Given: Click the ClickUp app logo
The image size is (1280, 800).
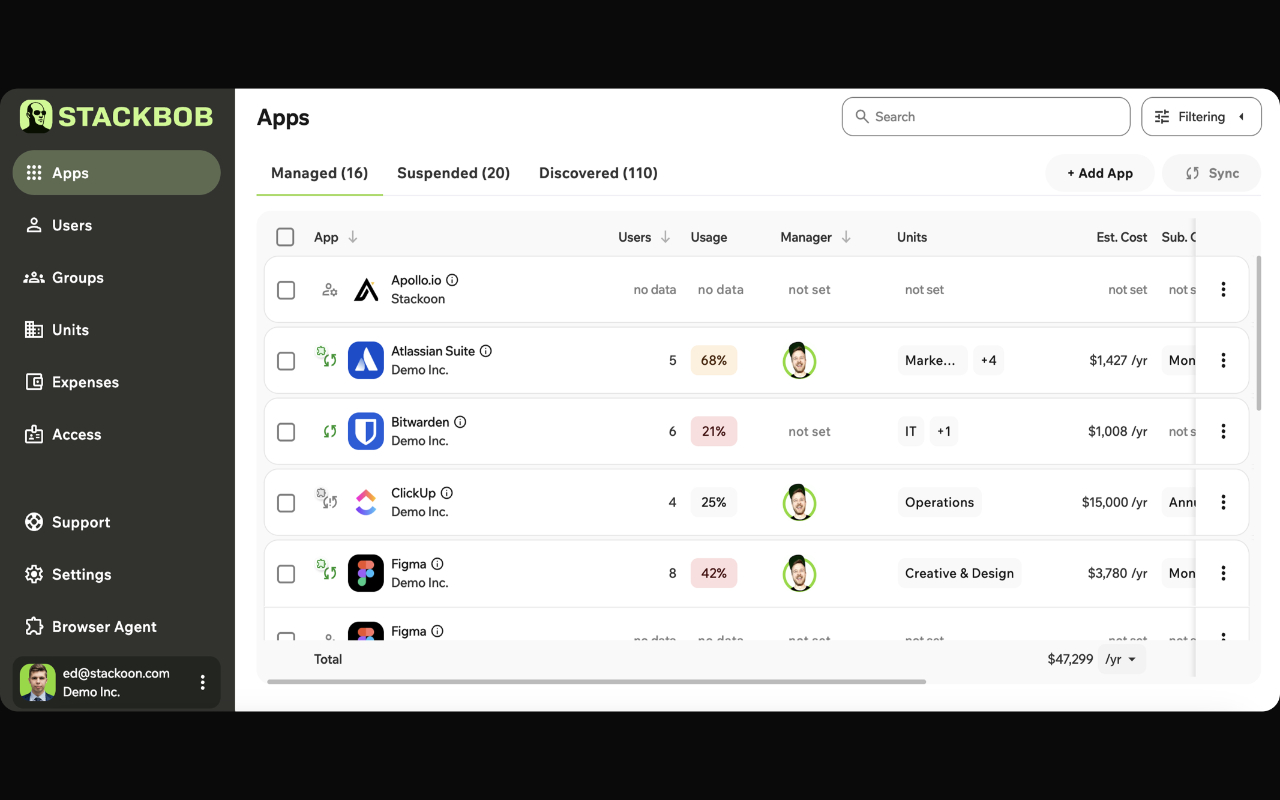Looking at the screenshot, I should click(x=366, y=502).
